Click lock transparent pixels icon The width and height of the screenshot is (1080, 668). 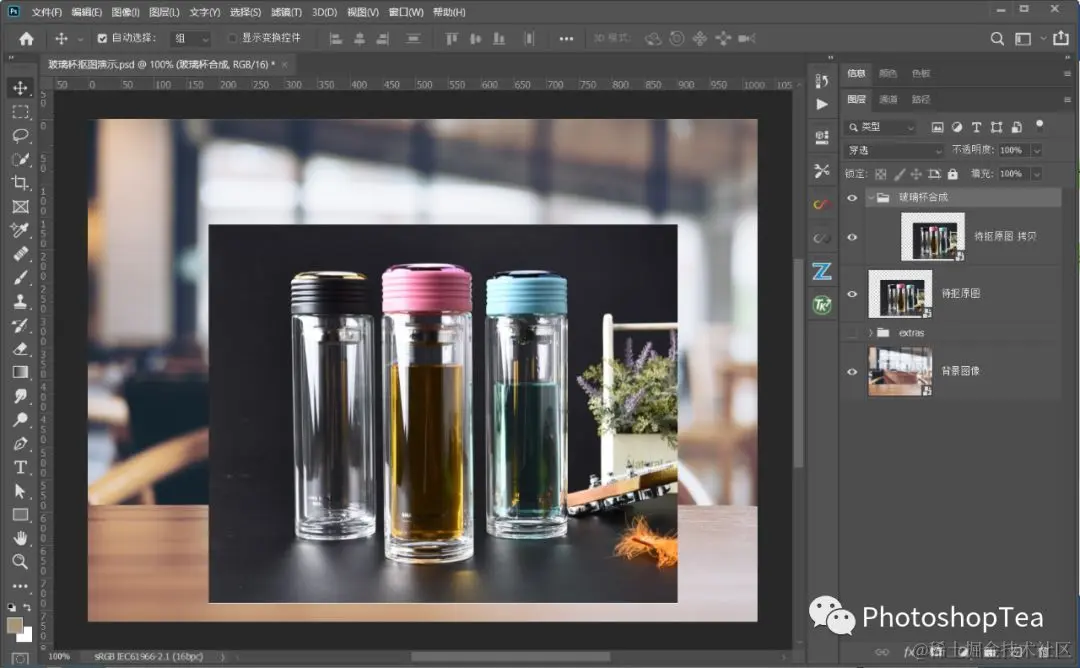click(880, 174)
